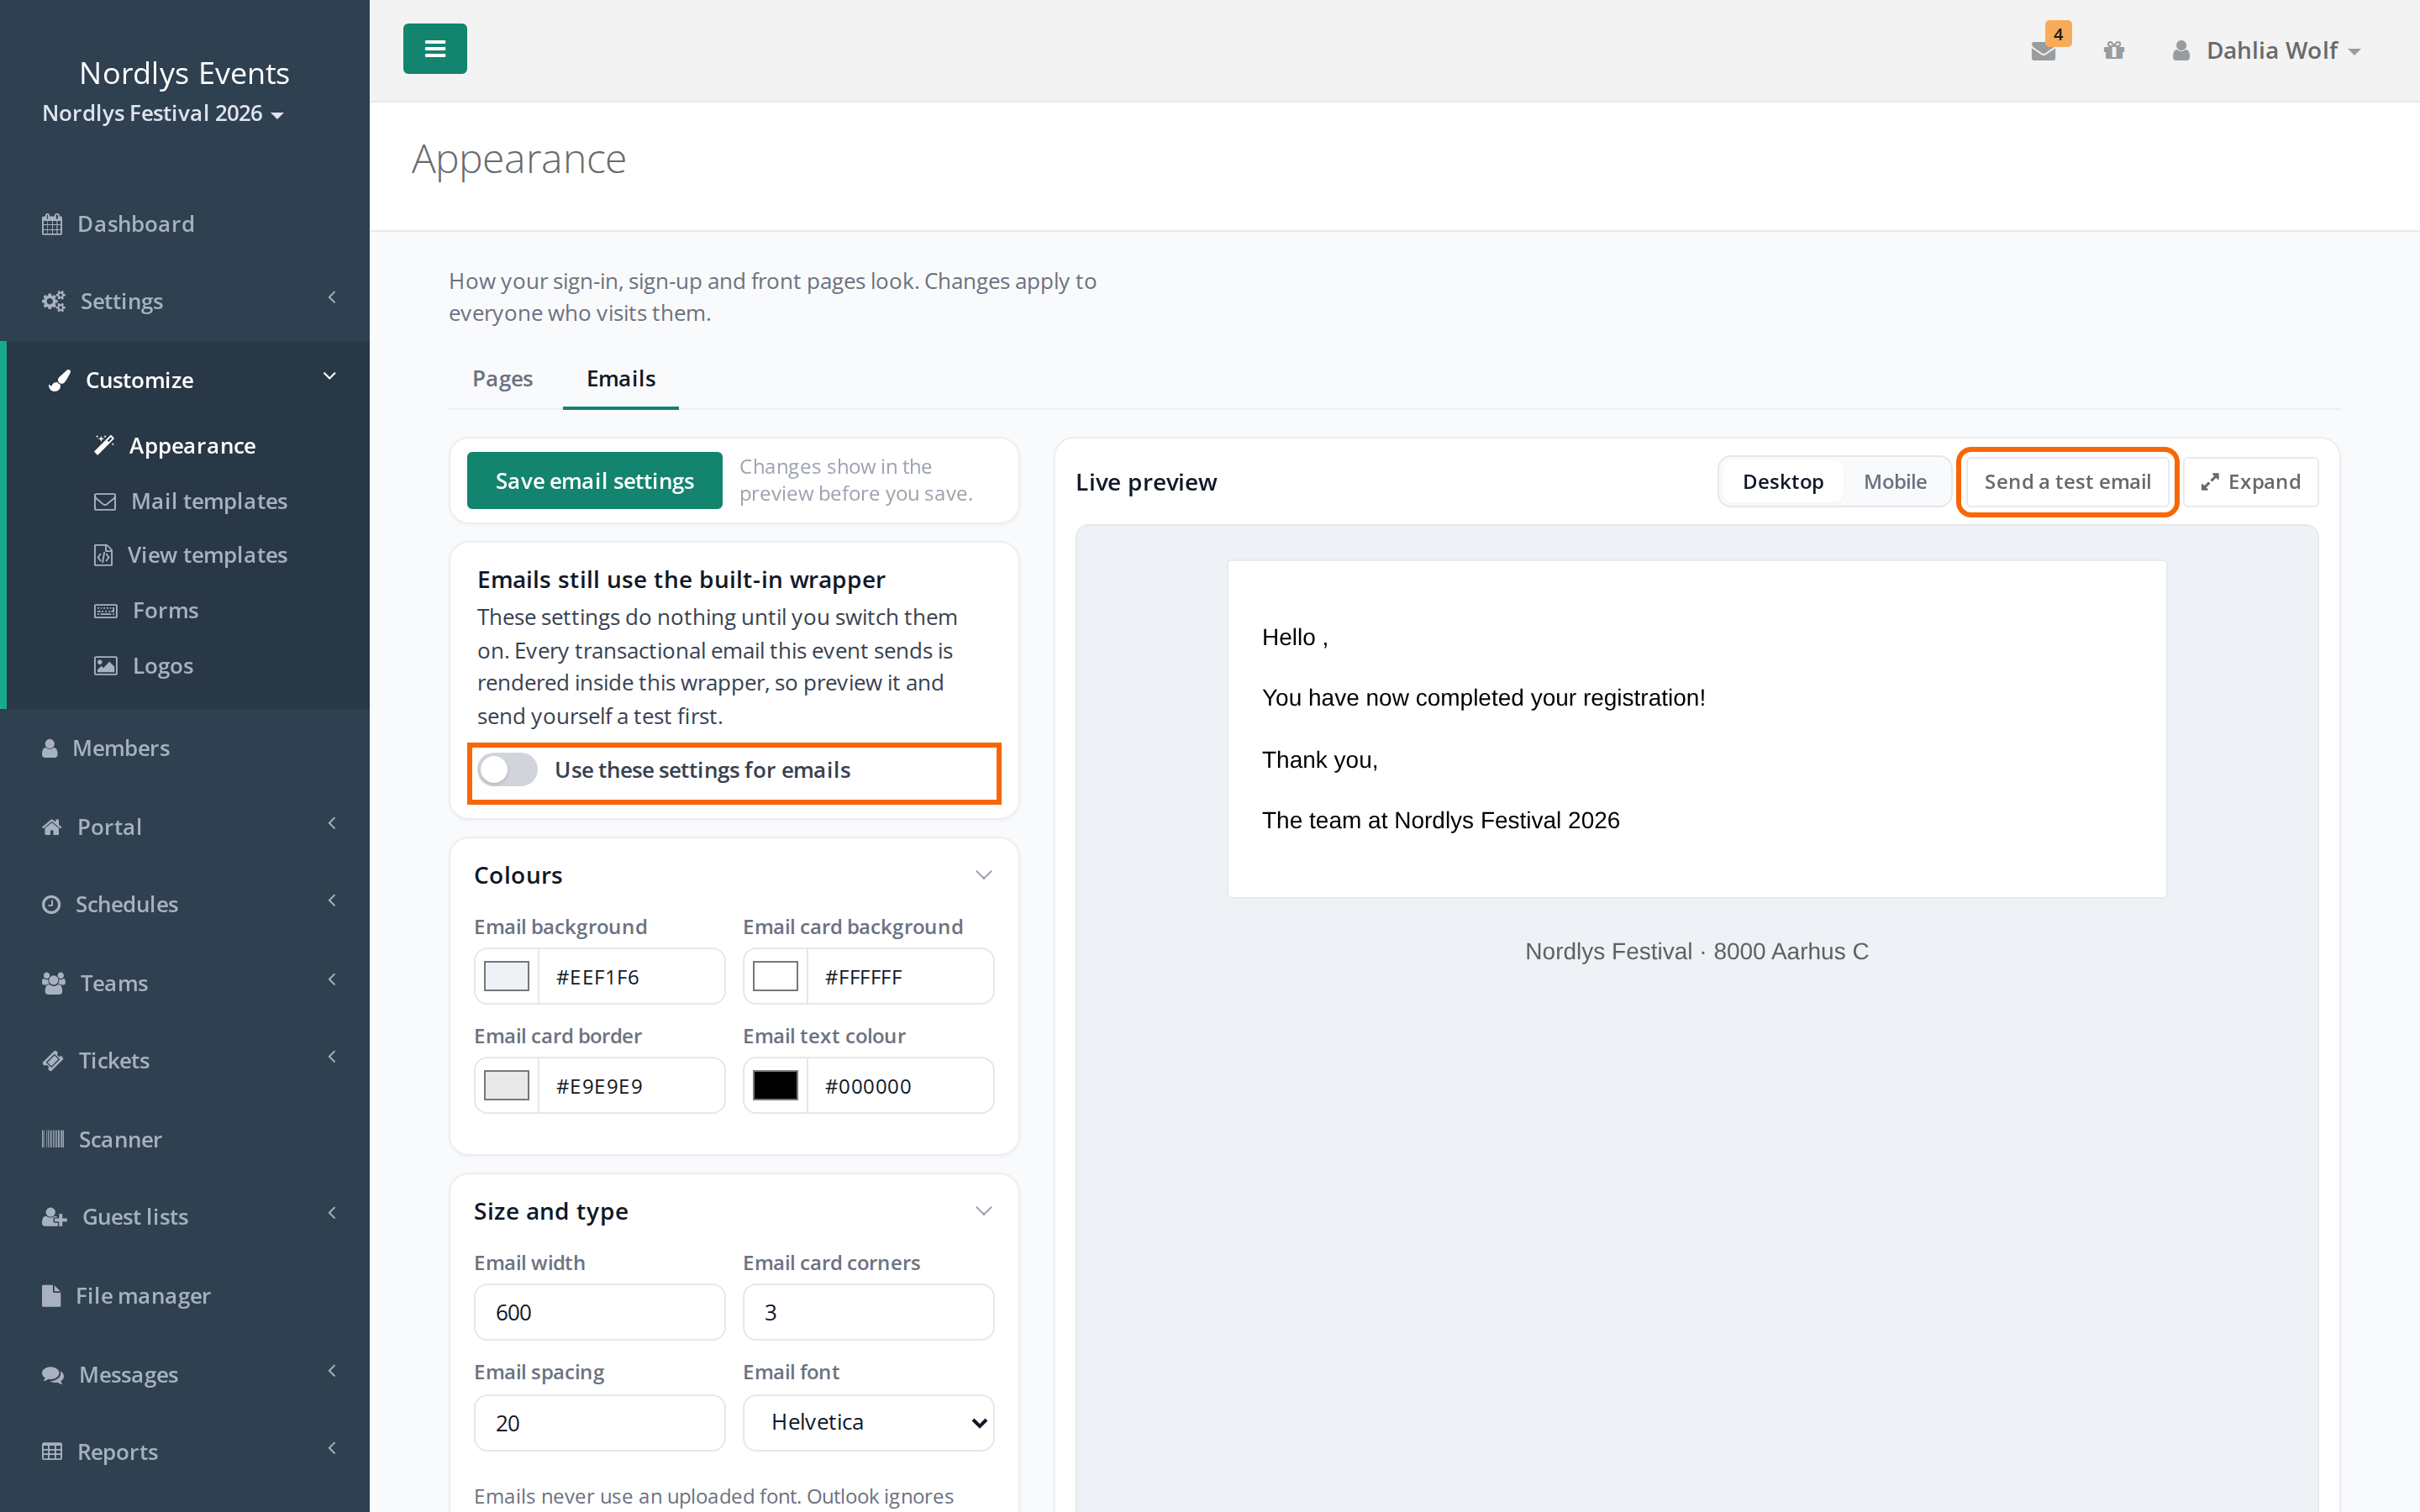This screenshot has width=2420, height=1512.
Task: Click the Dashboard calendar icon
Action: coord(52,224)
